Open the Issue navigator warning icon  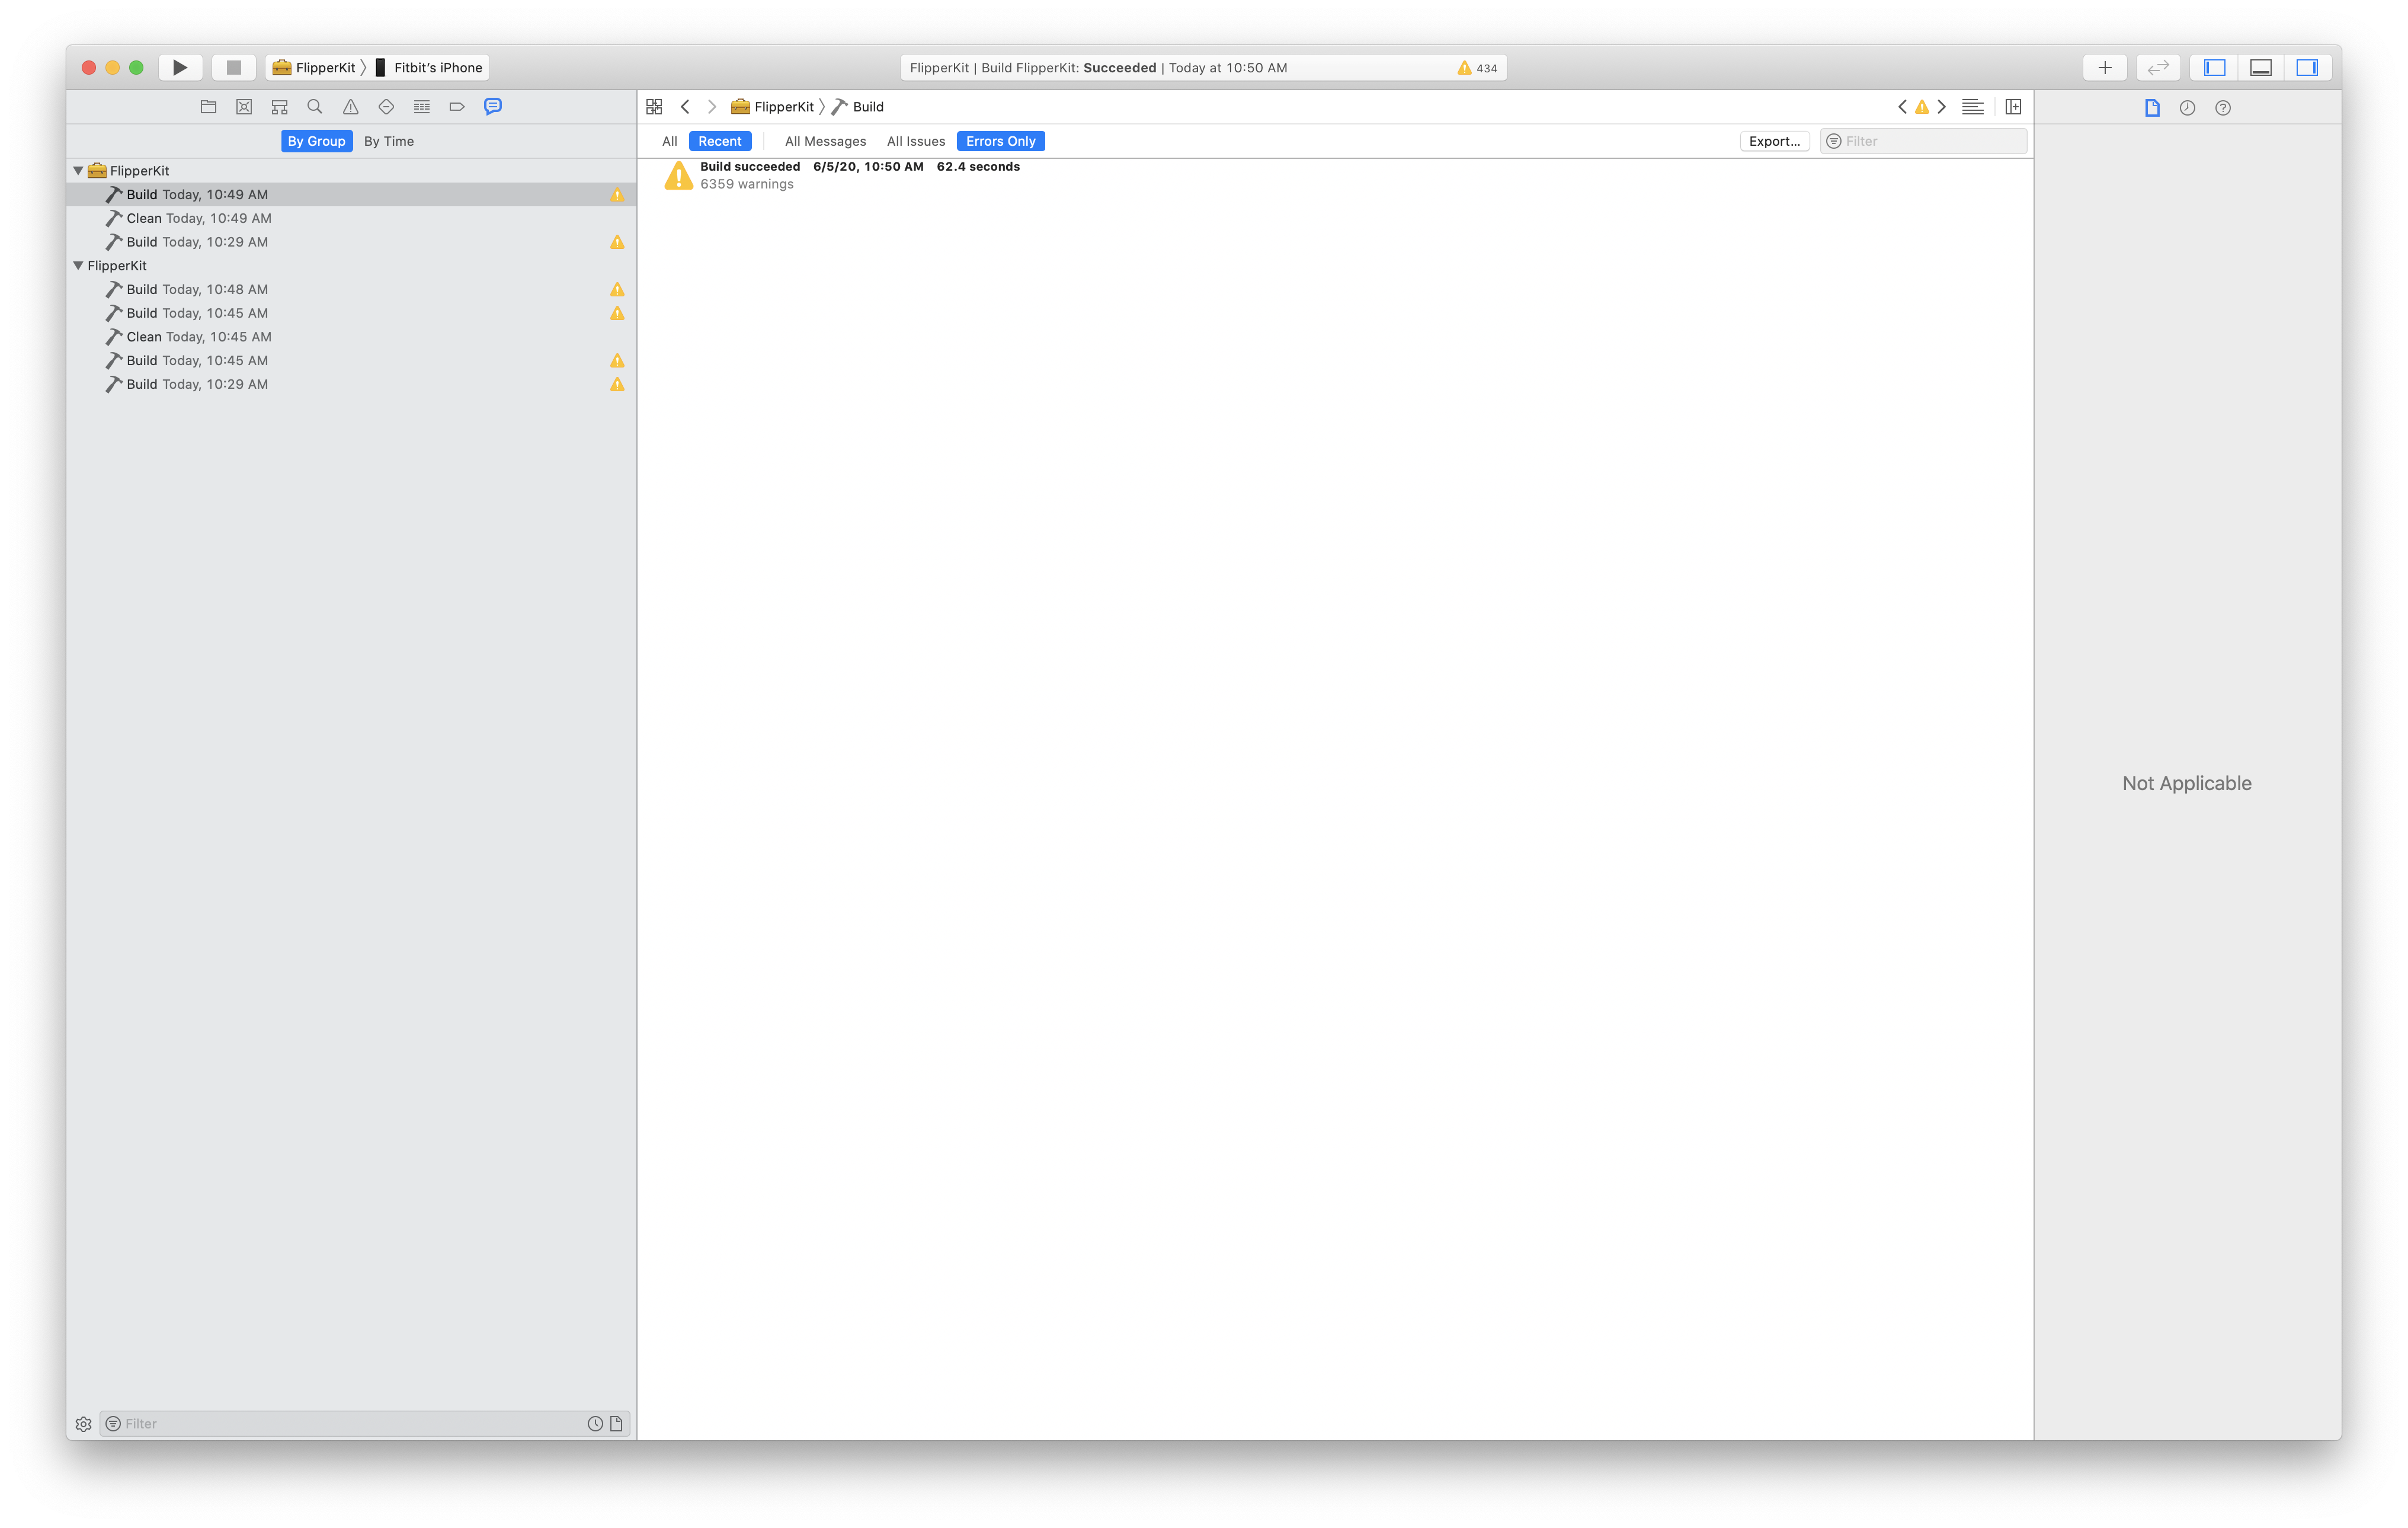[x=350, y=106]
